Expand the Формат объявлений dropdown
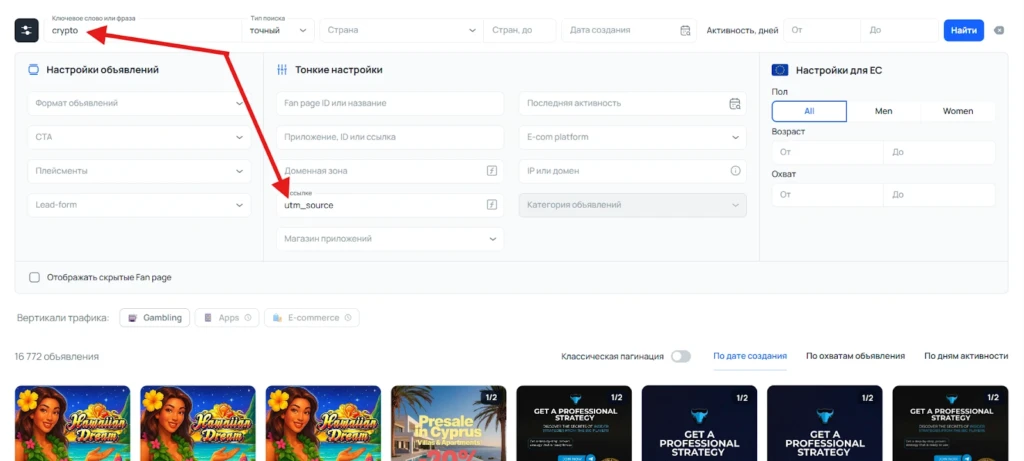The image size is (1024, 461). point(139,103)
